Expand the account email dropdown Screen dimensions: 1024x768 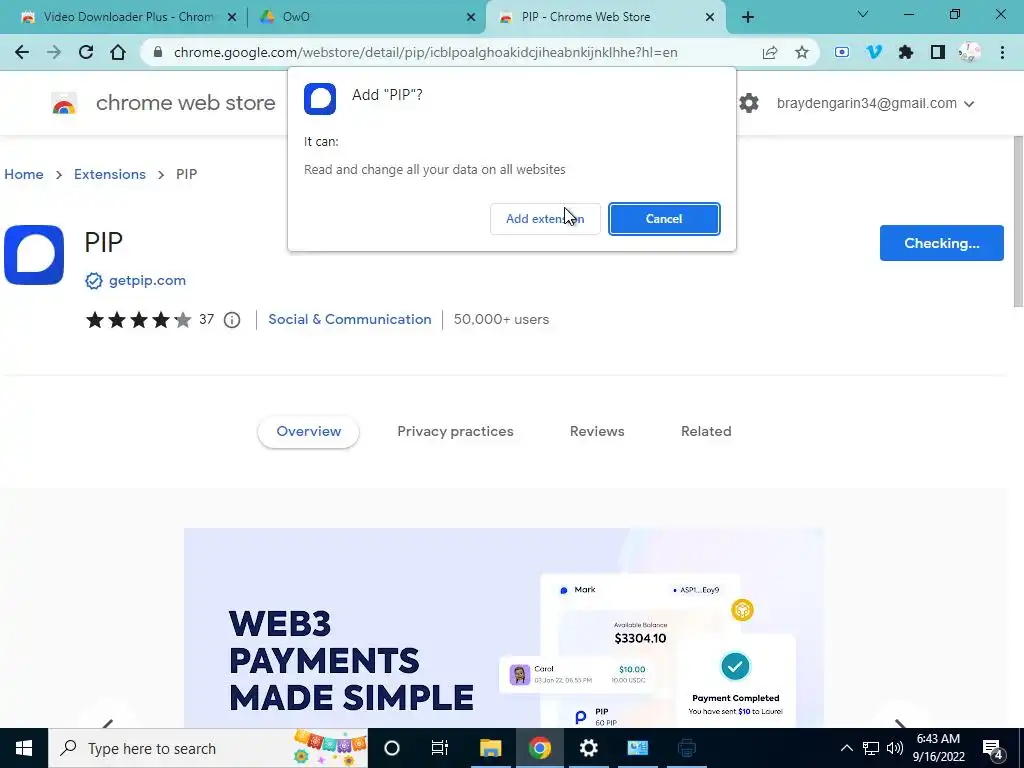[x=969, y=104]
